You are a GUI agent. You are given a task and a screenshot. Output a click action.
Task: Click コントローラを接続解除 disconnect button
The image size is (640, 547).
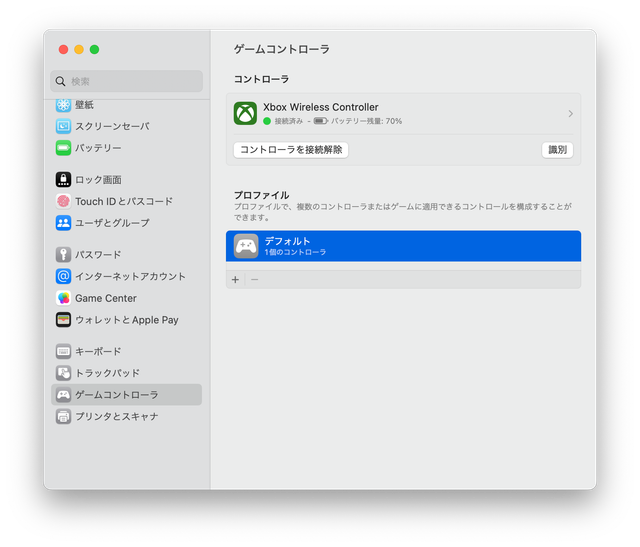291,150
